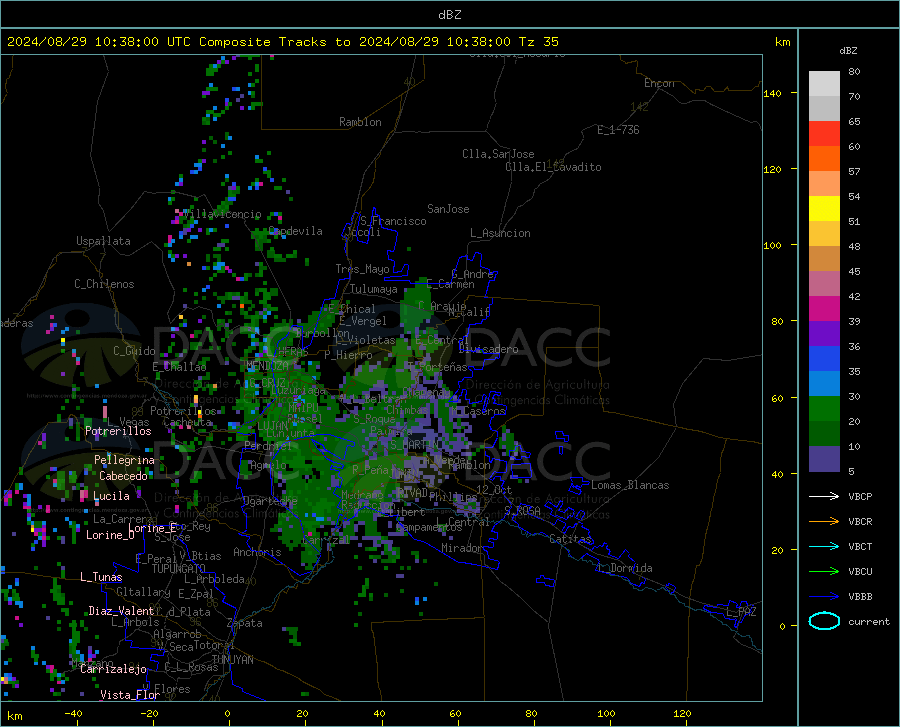
Task: Click the TUPUNGATO map label
Action: click(x=179, y=569)
